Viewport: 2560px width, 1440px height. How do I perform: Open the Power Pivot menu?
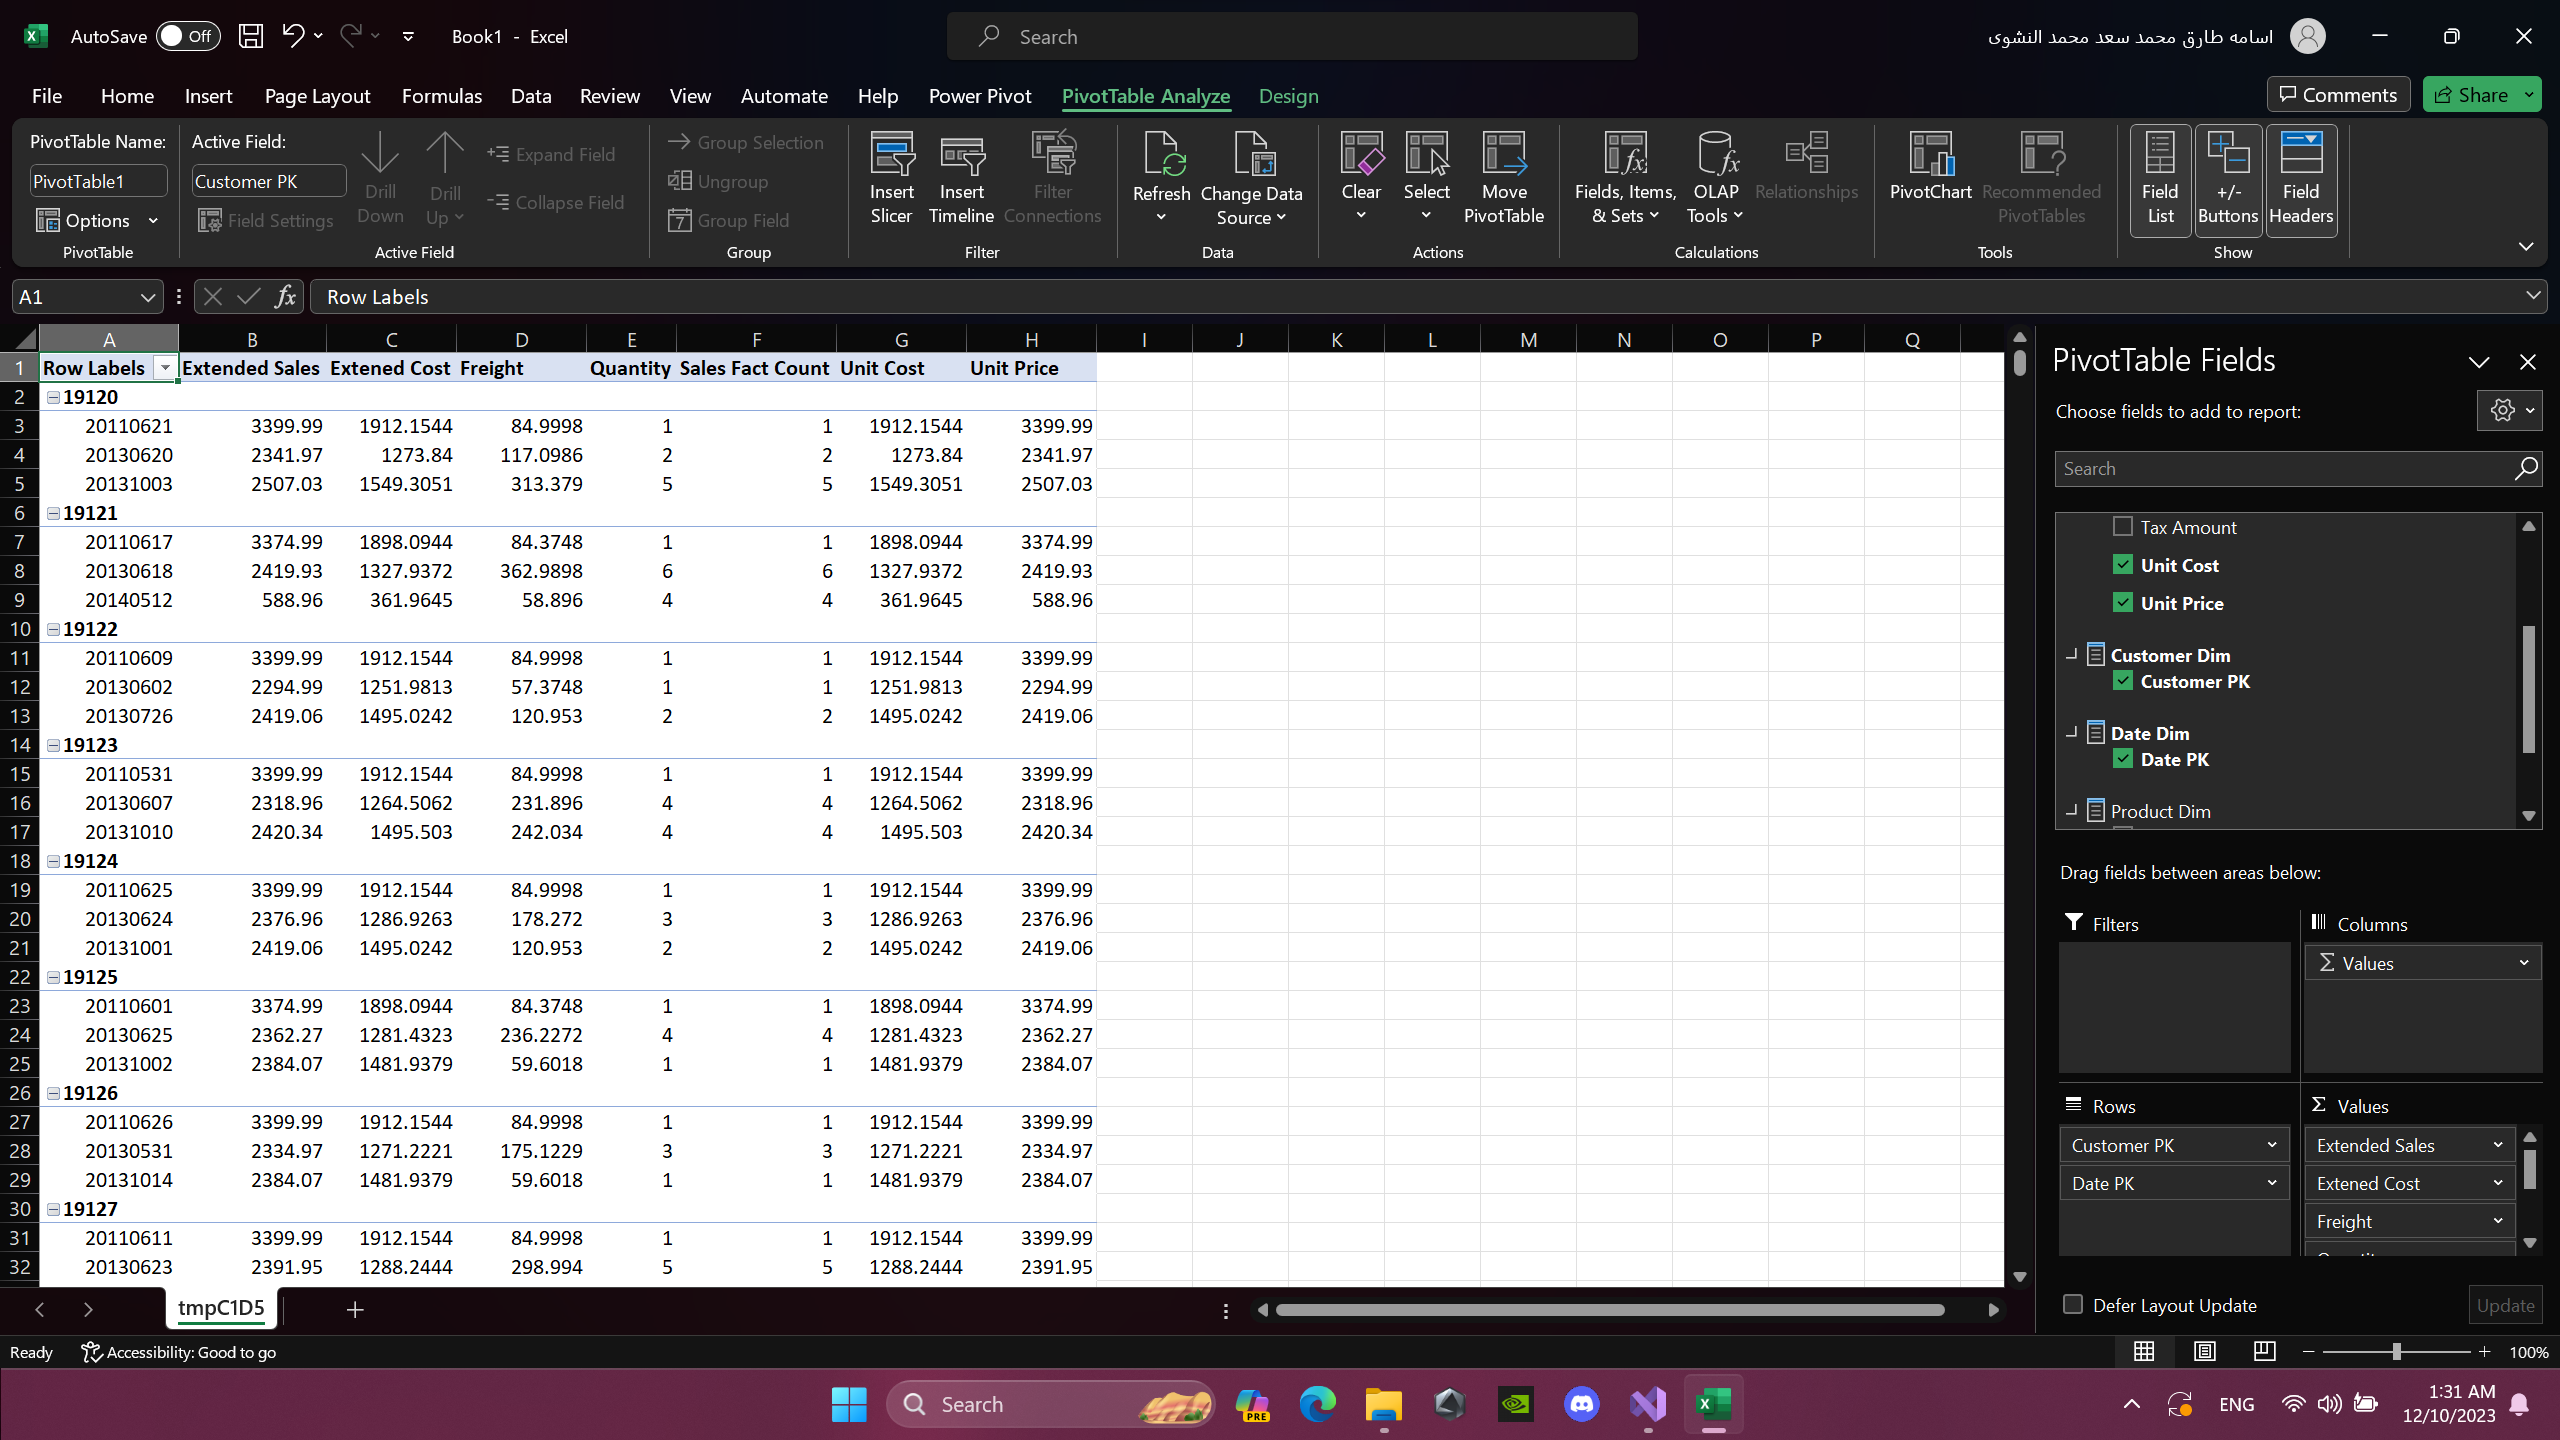pos(978,96)
